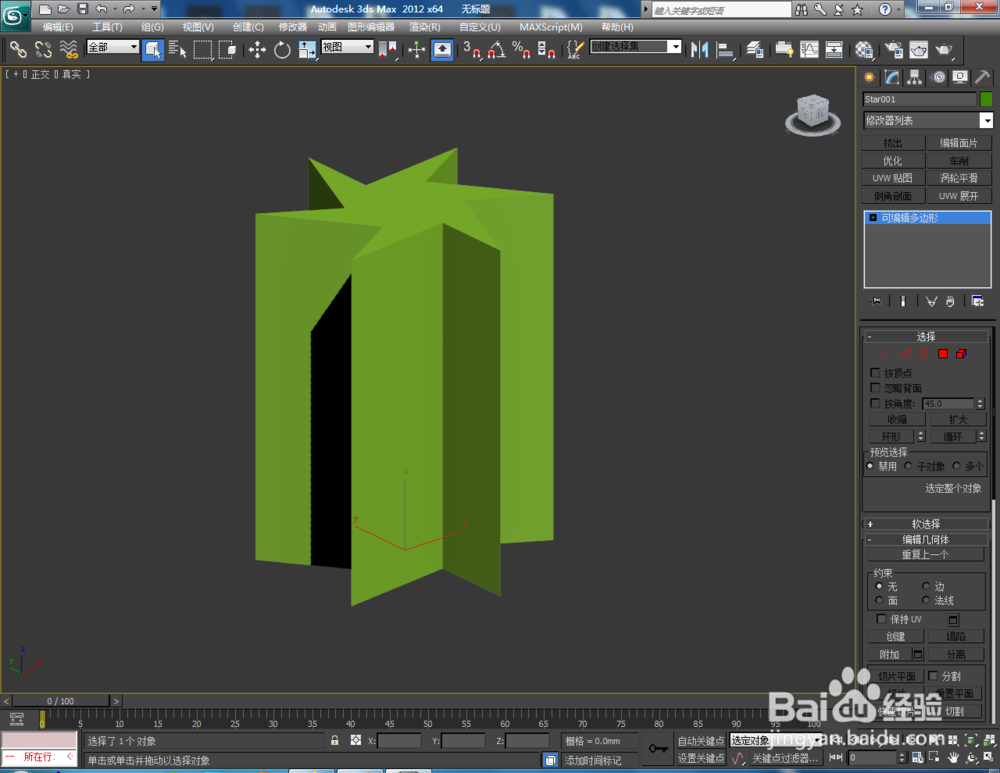Open the 编辑(E) menu
Image resolution: width=1000 pixels, height=773 pixels.
point(57,27)
